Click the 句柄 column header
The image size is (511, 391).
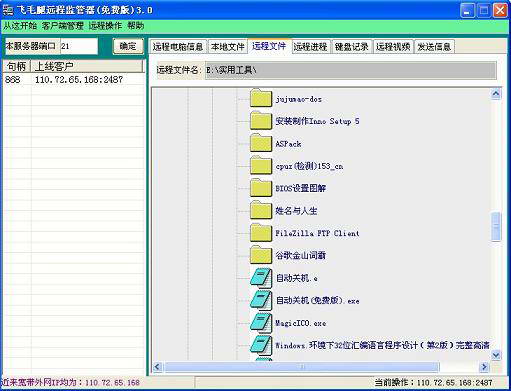pyautogui.click(x=17, y=66)
